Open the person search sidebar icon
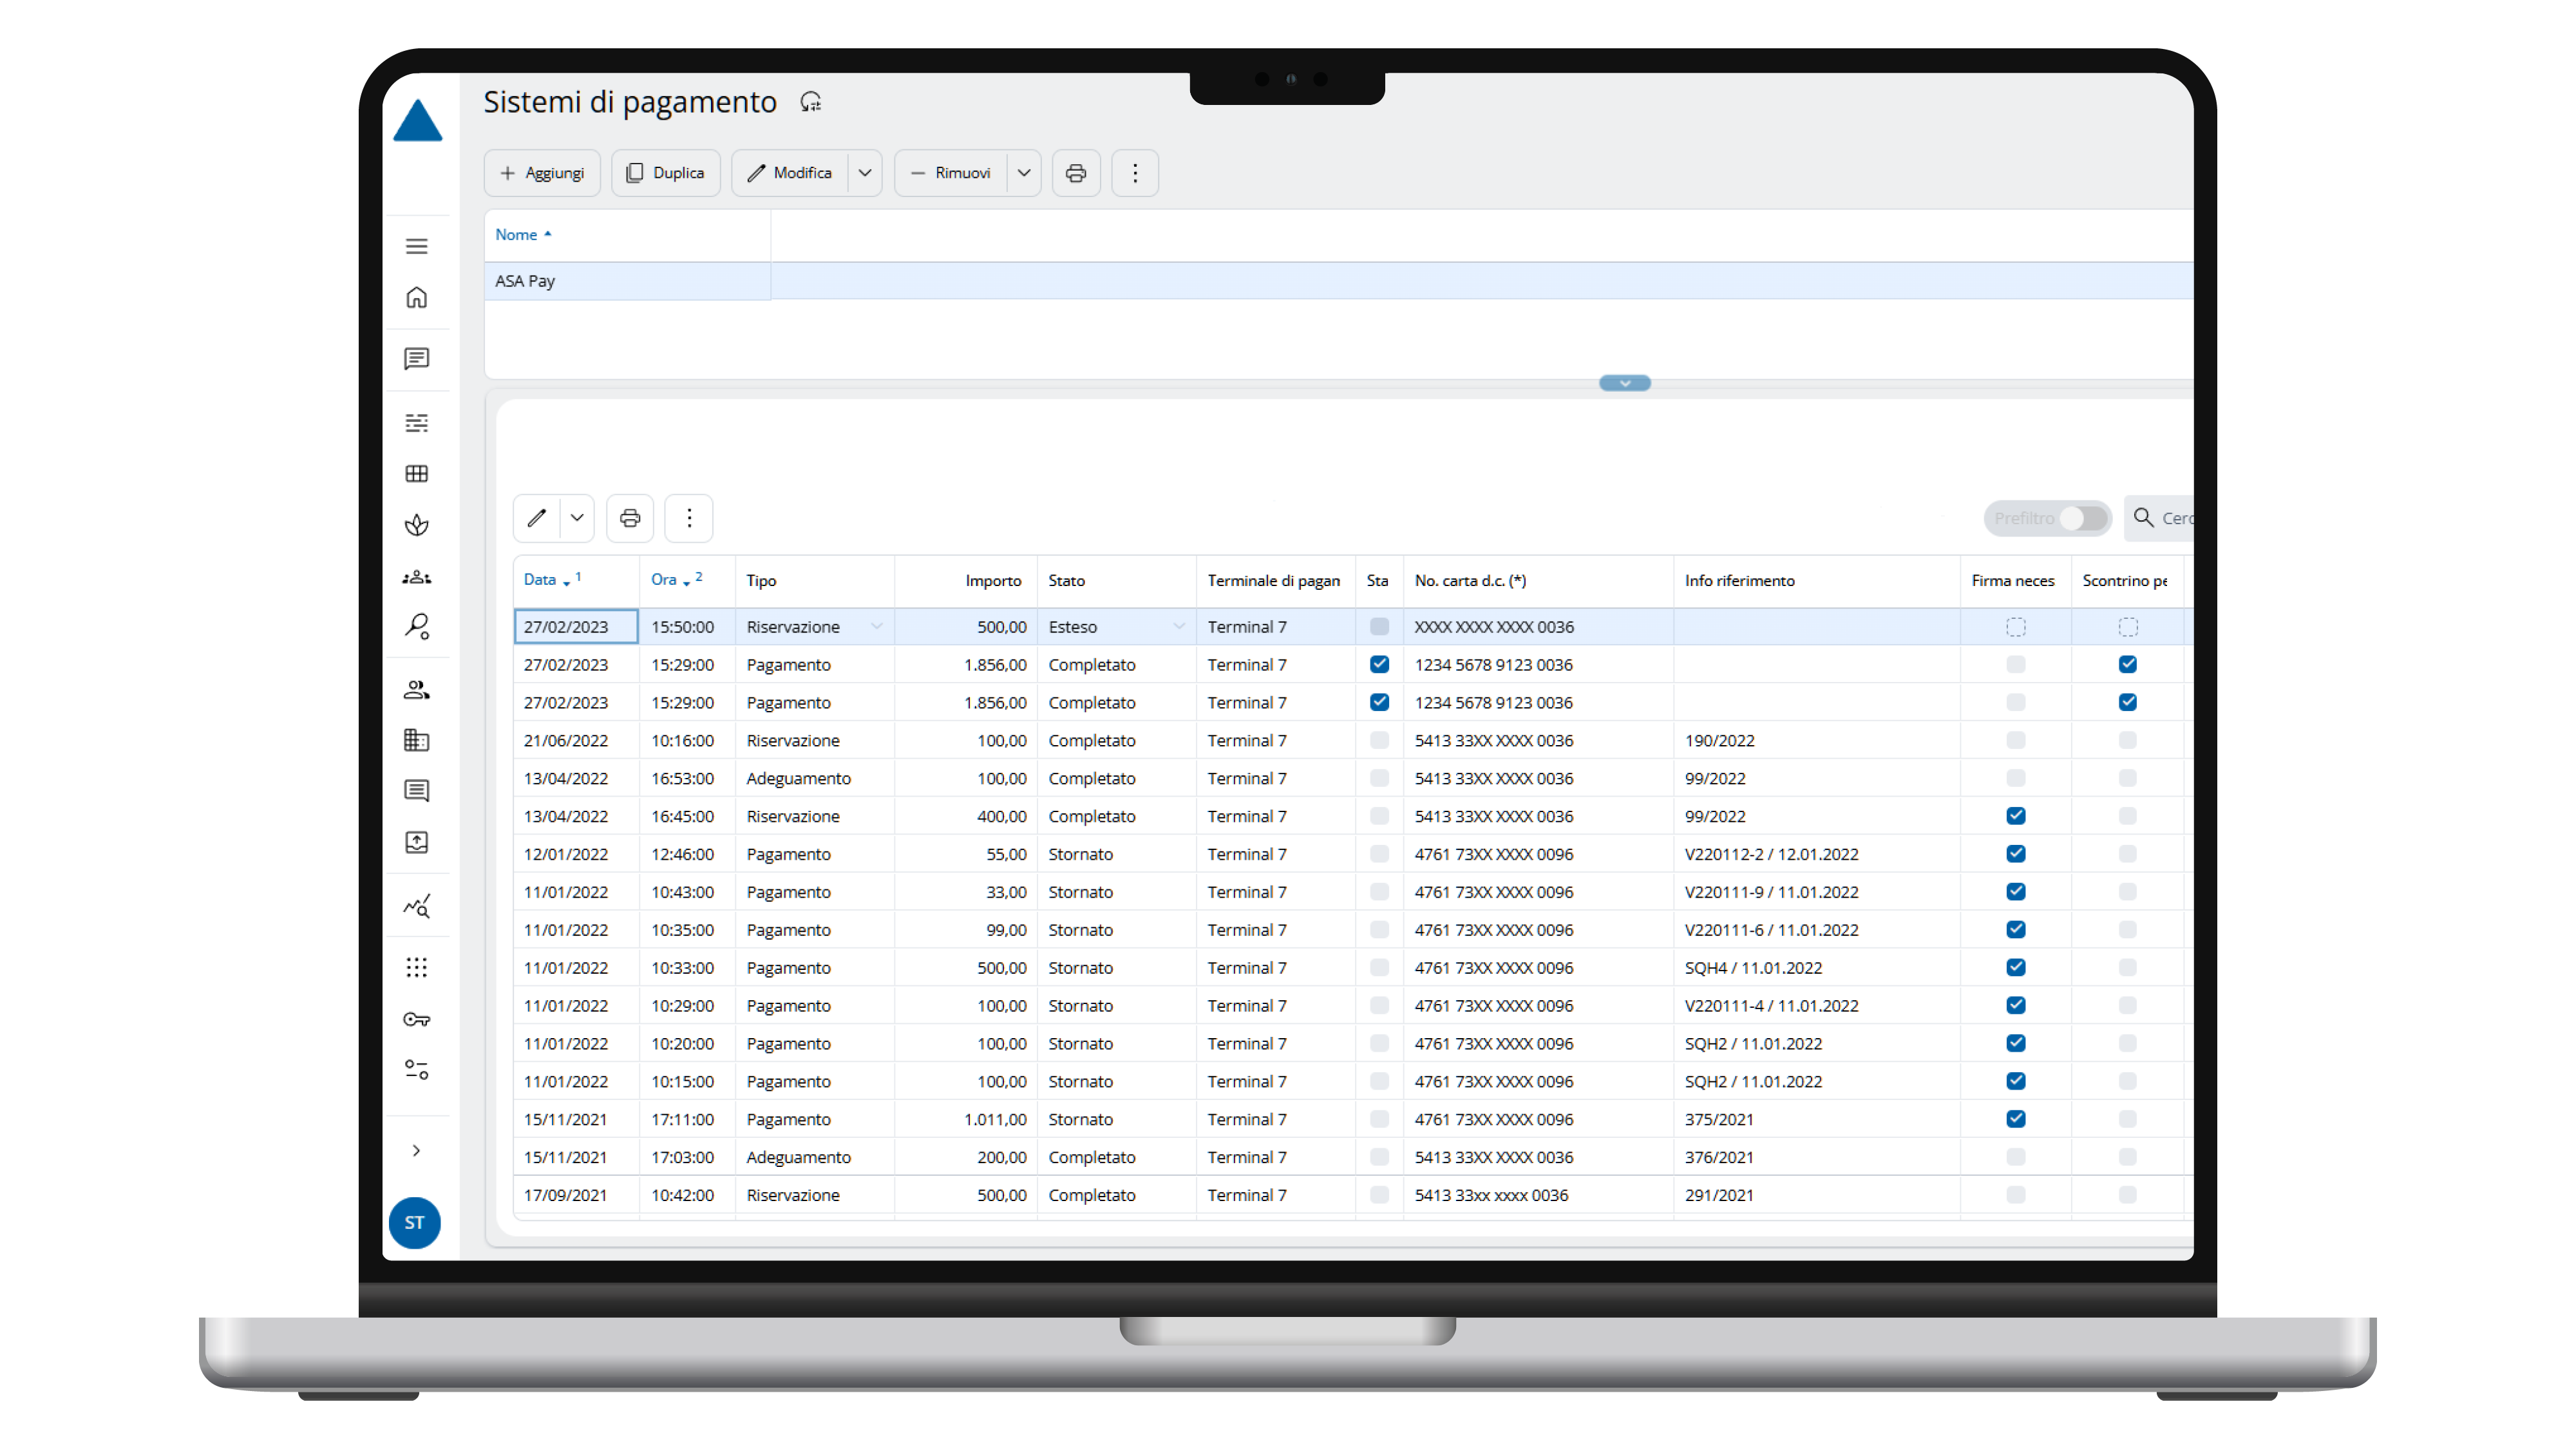 pyautogui.click(x=417, y=627)
